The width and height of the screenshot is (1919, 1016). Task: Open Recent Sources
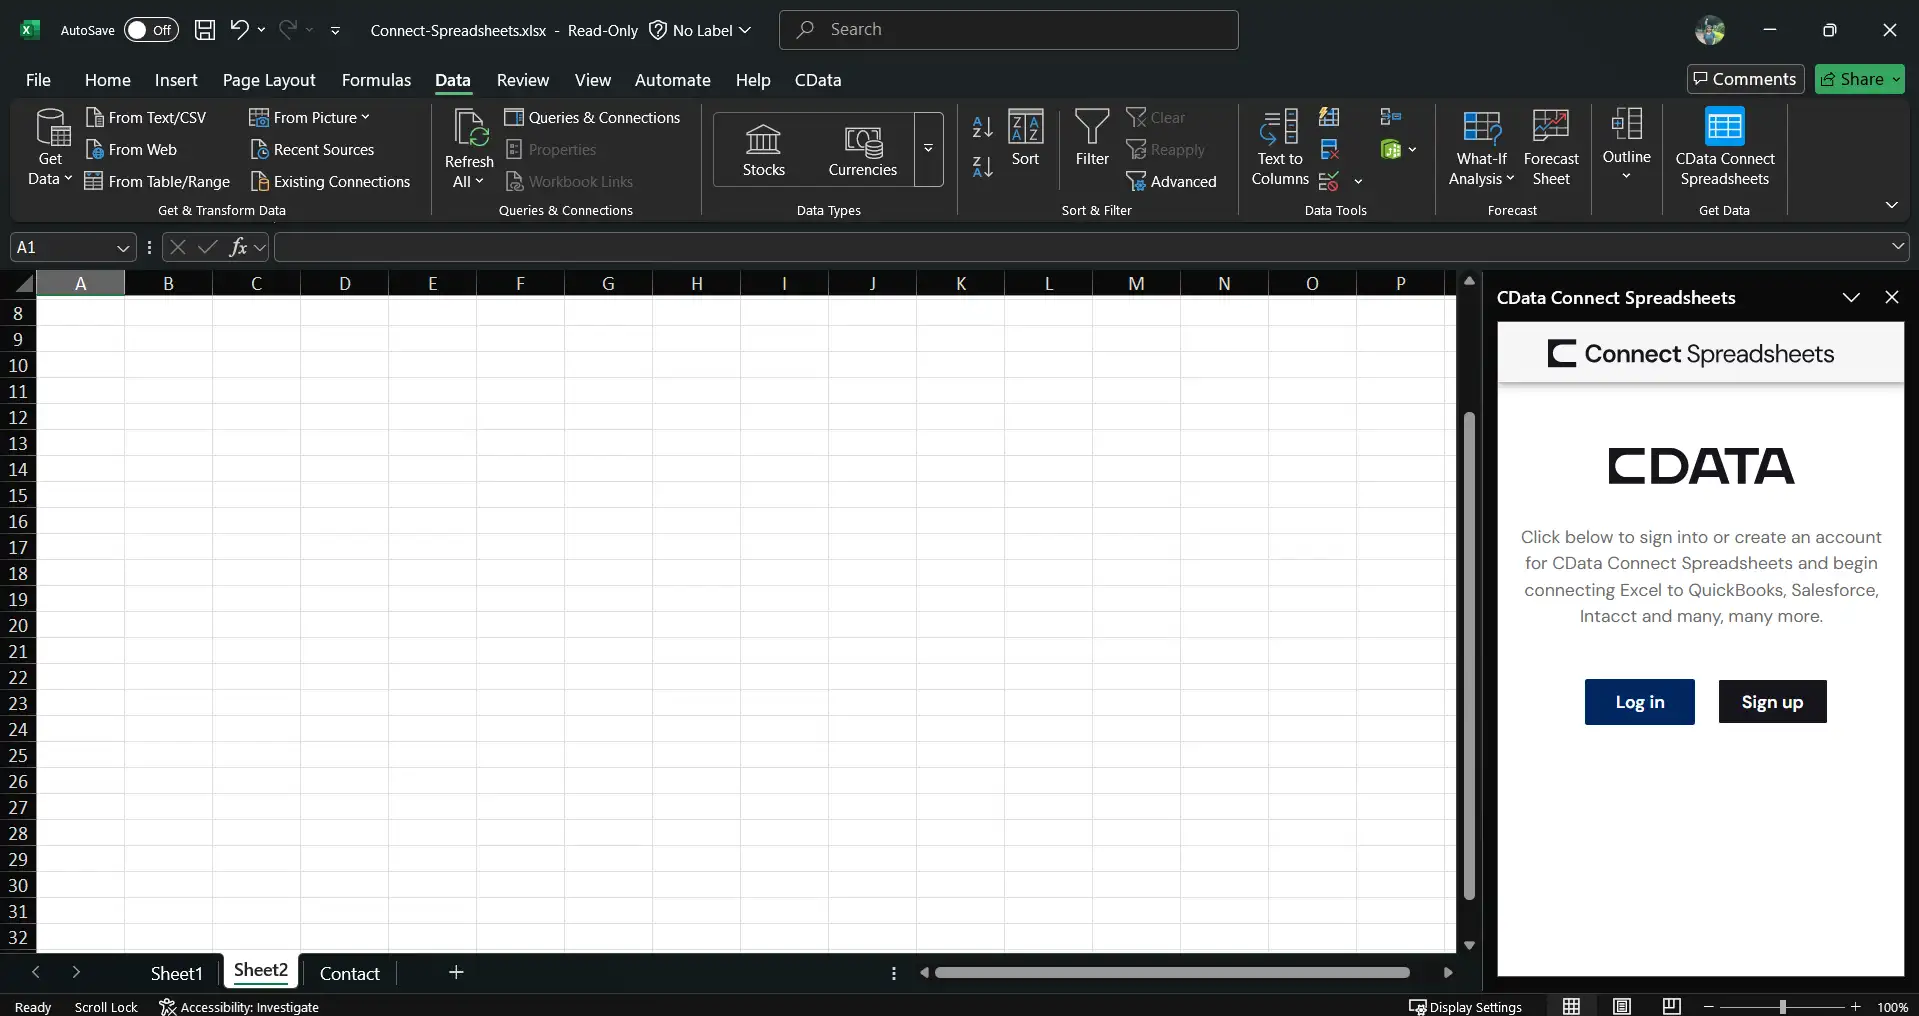pos(312,150)
